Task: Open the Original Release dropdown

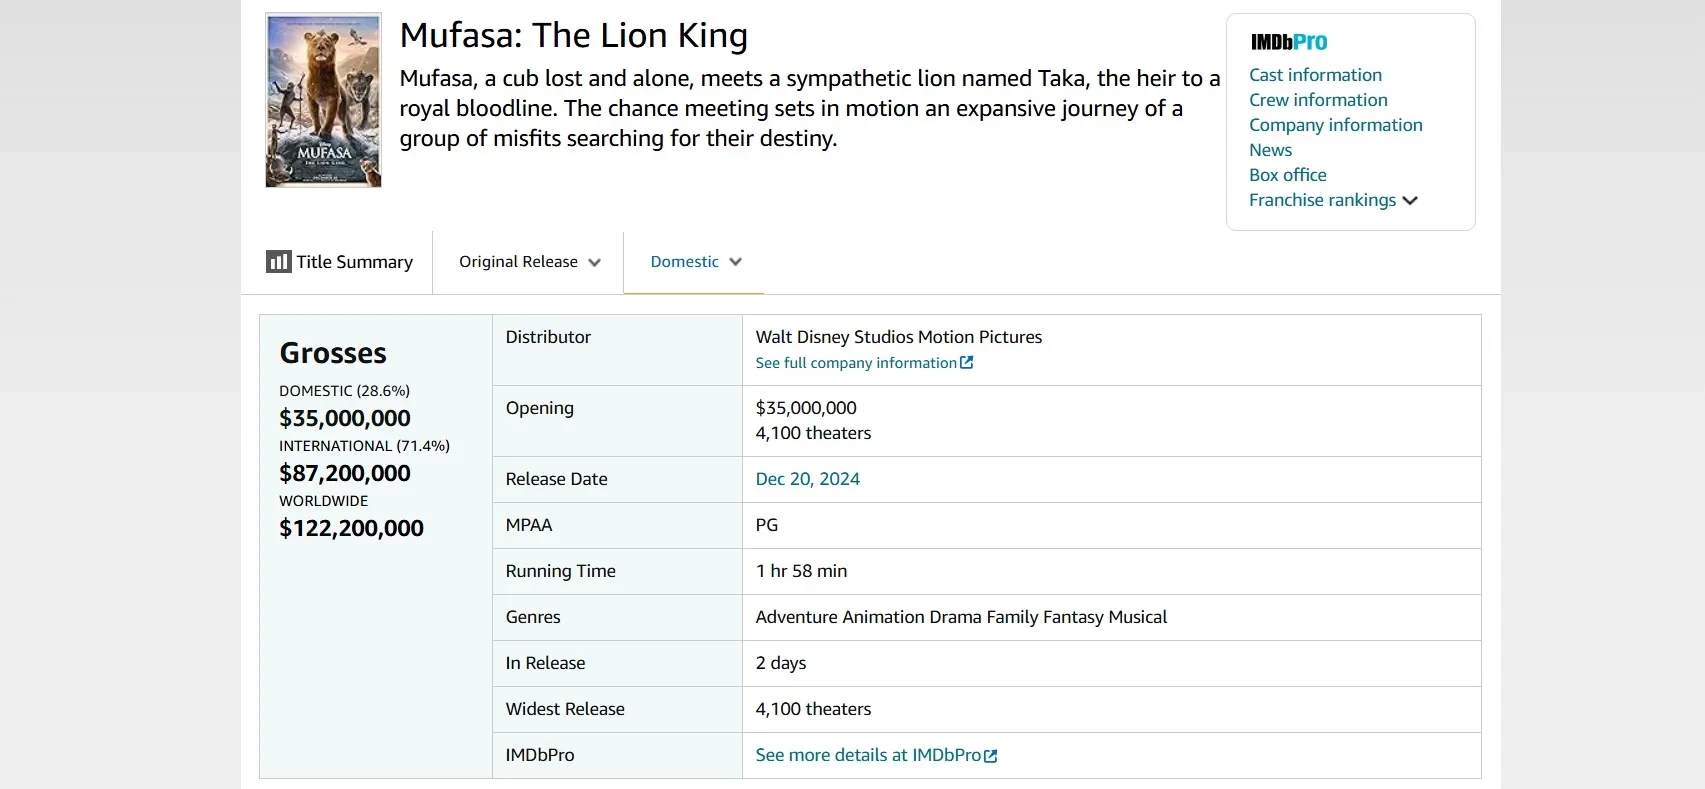Action: tap(529, 262)
